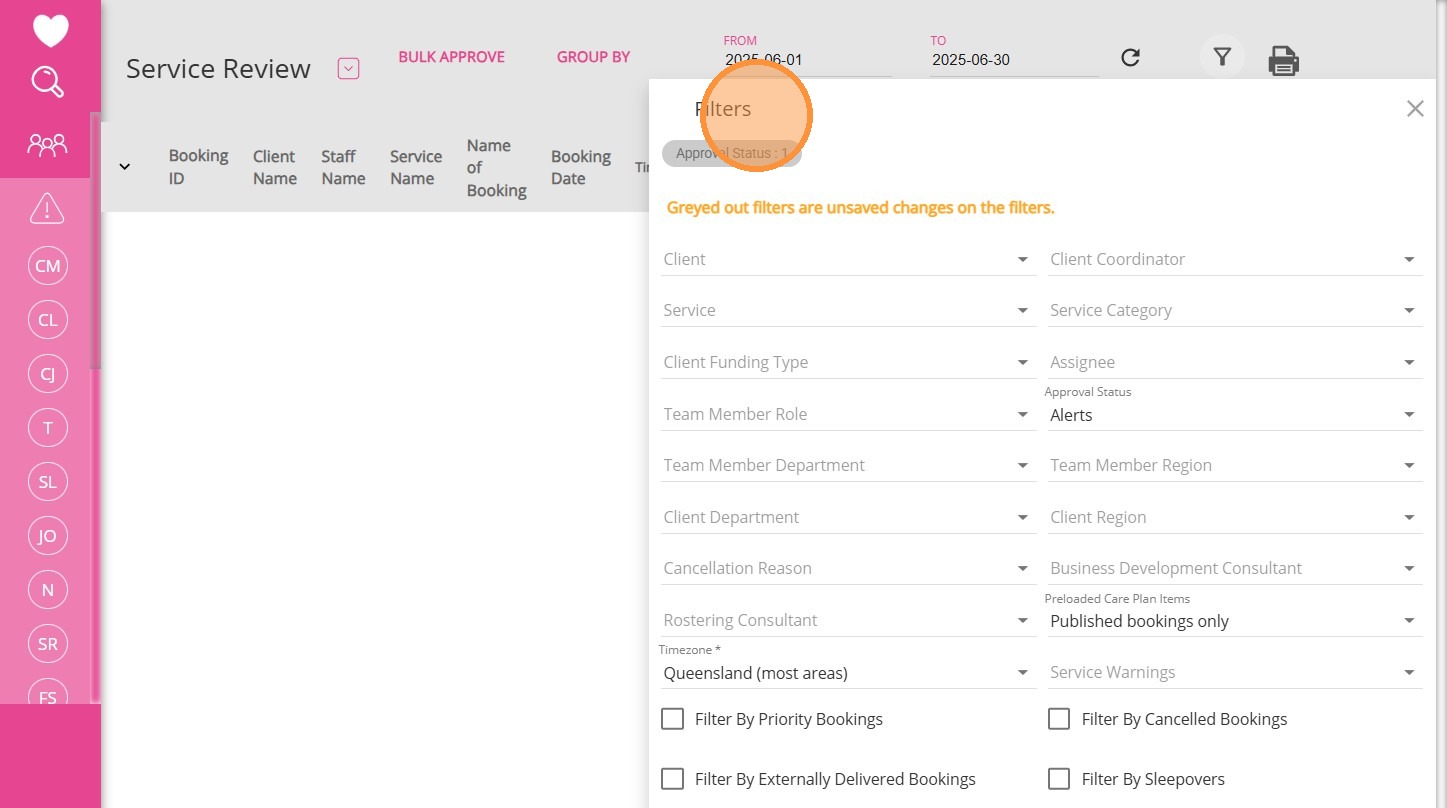Screen dimensions: 1447x808
Task: Click the heart logo icon
Action: point(50,31)
